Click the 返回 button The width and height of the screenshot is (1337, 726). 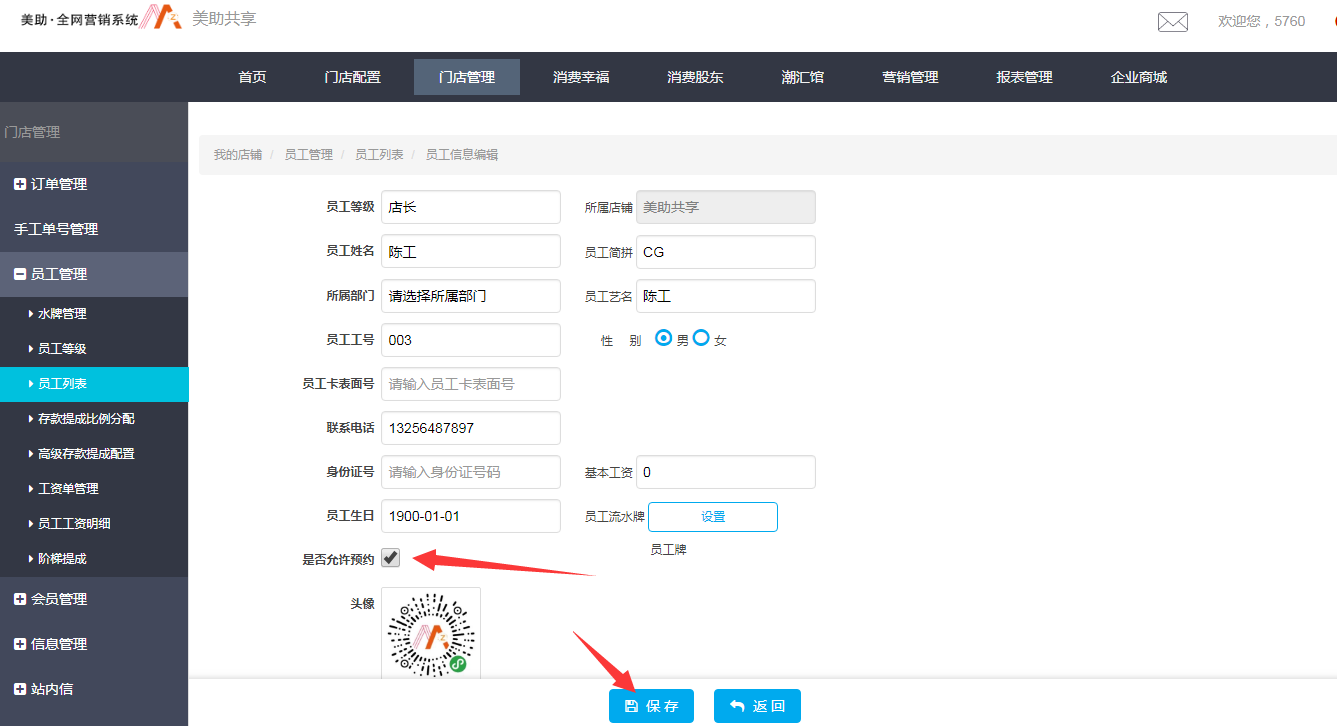click(x=757, y=706)
